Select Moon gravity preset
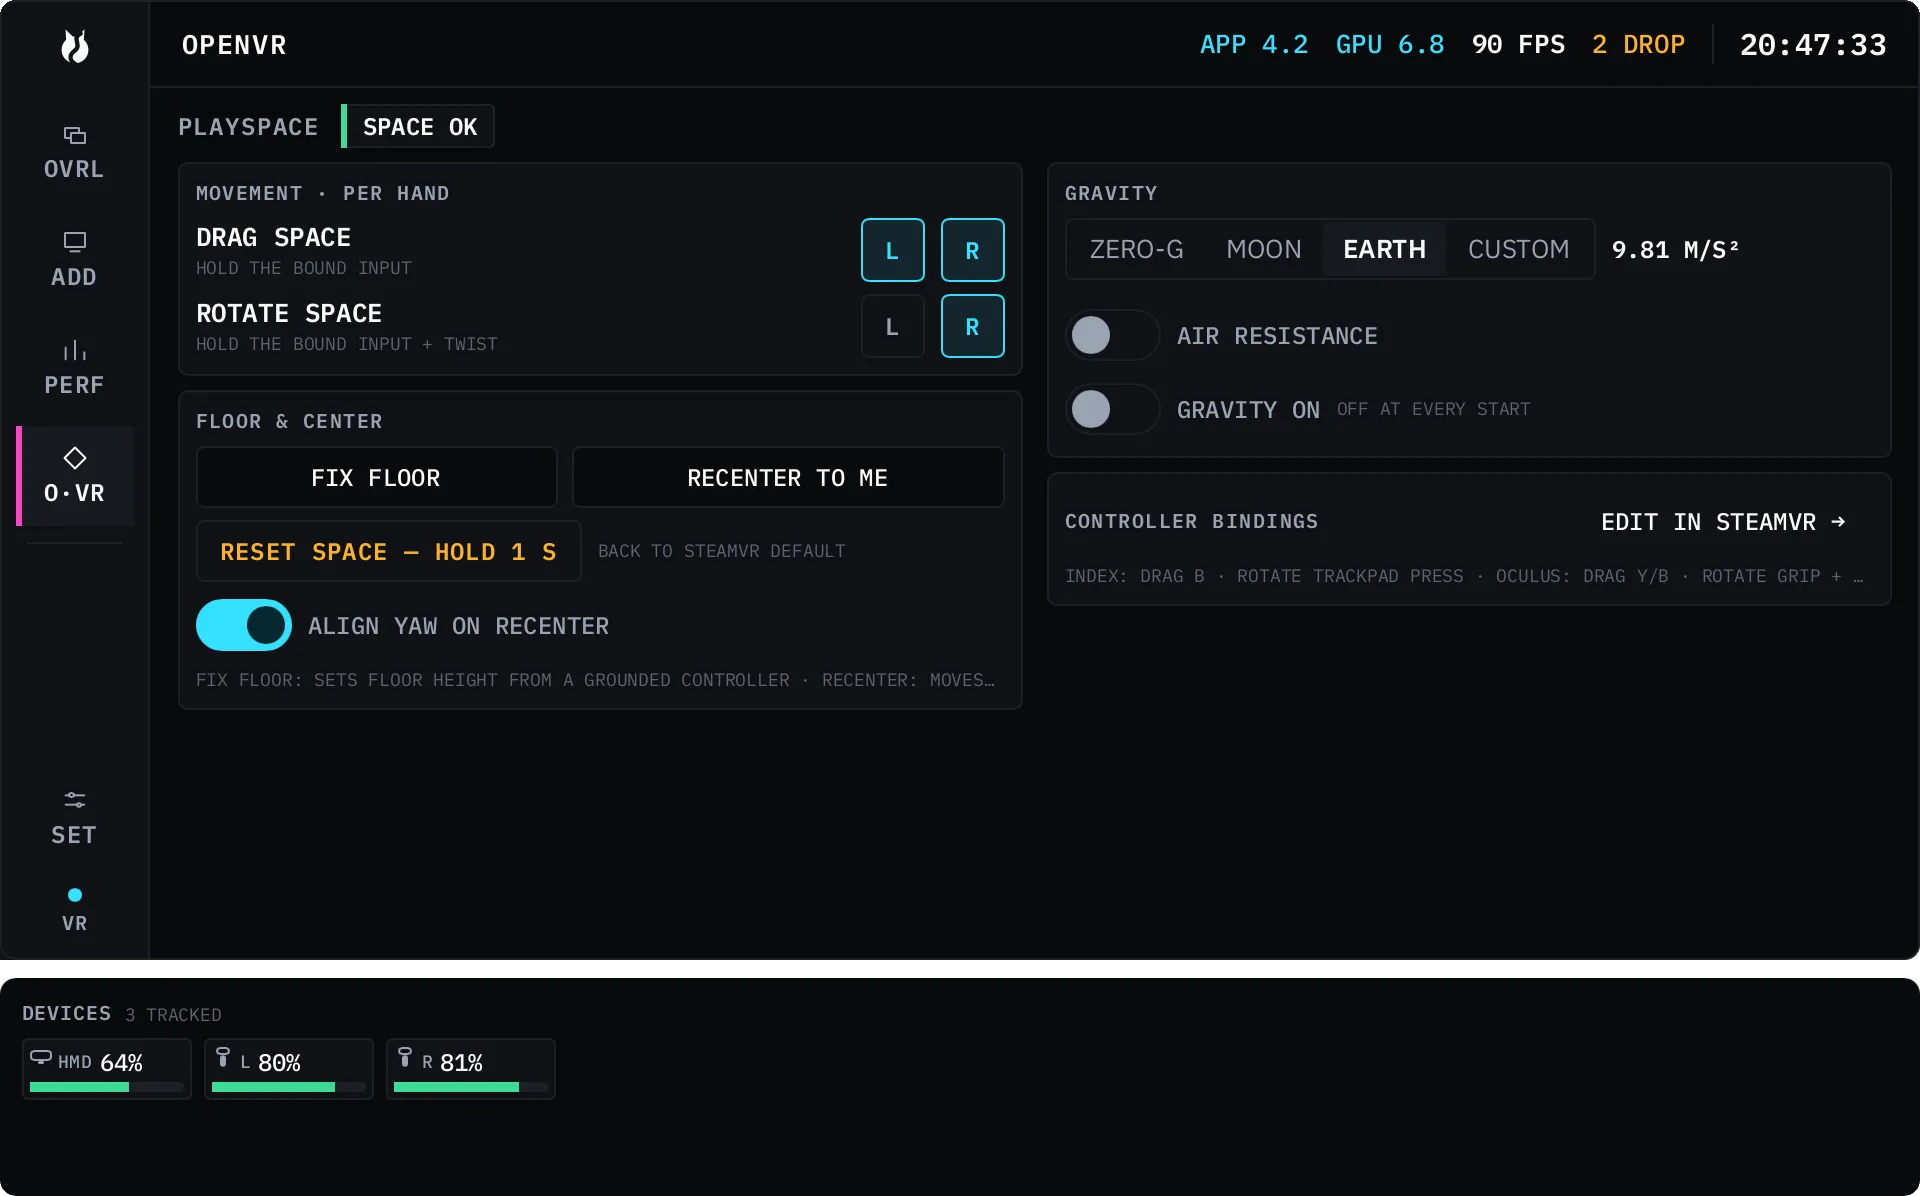This screenshot has height=1196, width=1920. click(1264, 249)
